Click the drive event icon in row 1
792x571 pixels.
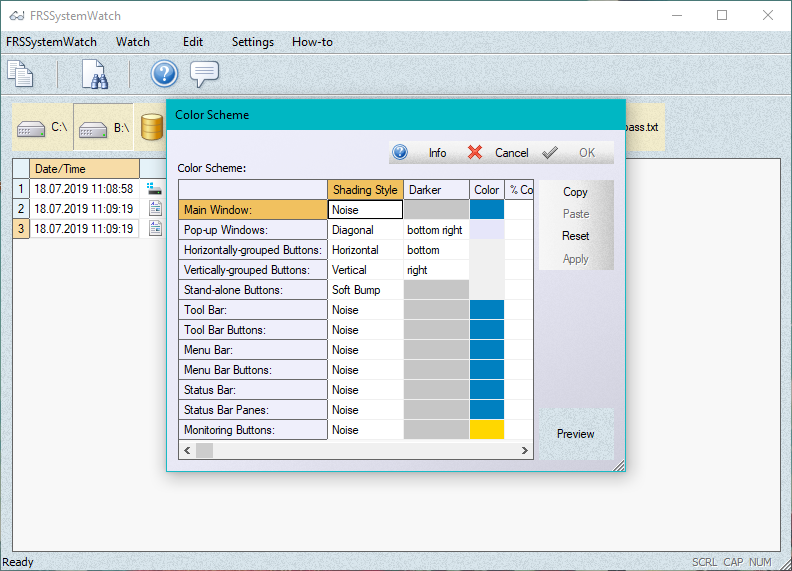(x=154, y=189)
